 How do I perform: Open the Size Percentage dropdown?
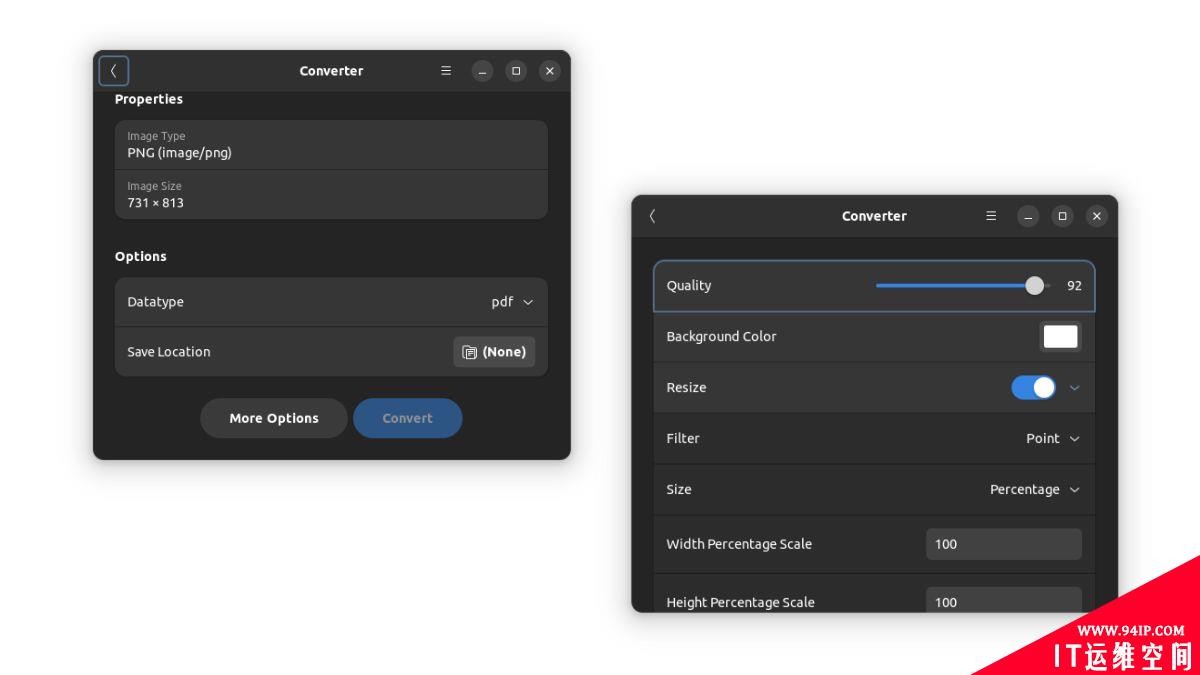[x=1035, y=489]
